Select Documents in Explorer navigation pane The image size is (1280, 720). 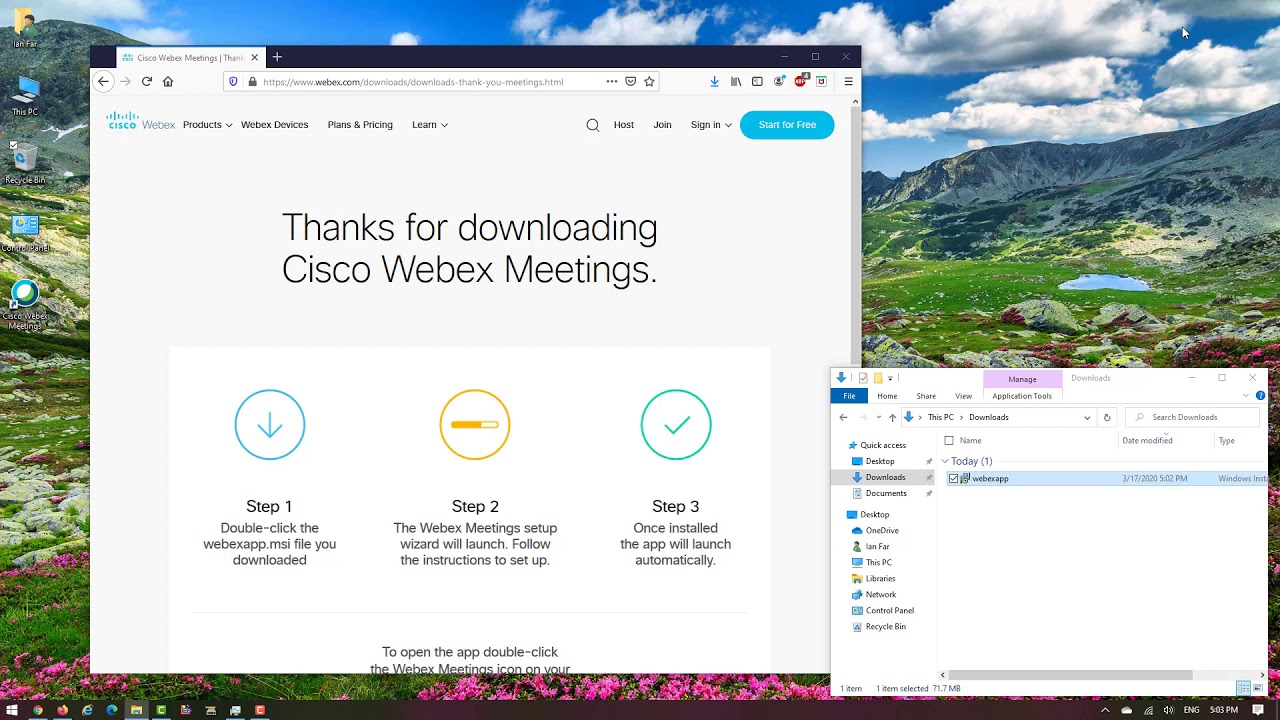click(x=886, y=493)
